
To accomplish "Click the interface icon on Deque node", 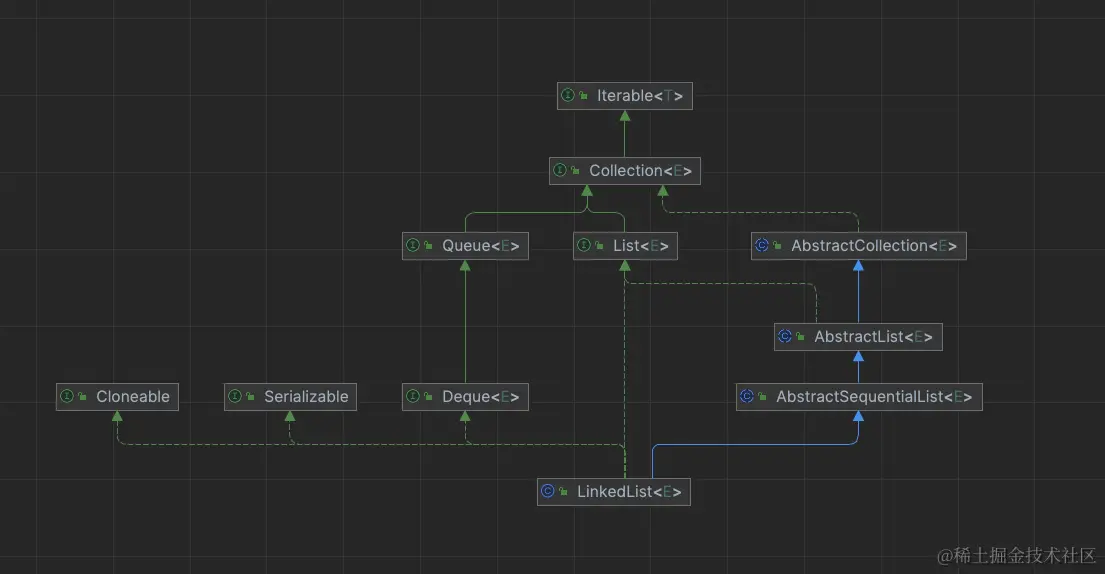I will pos(413,397).
